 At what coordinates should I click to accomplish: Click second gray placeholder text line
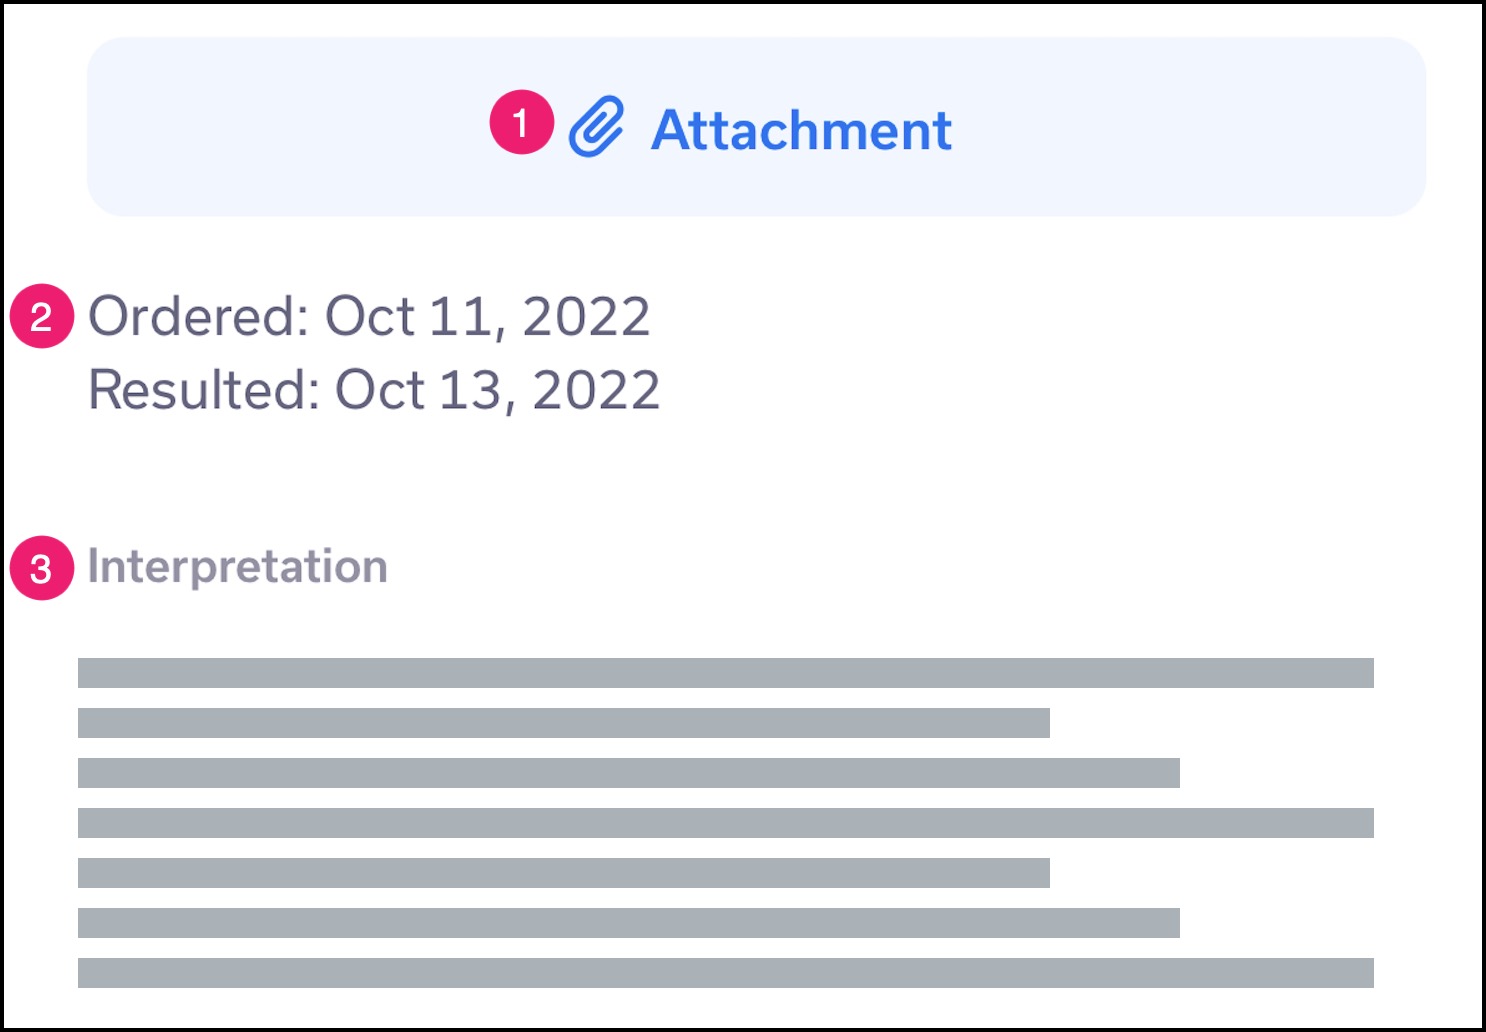tap(564, 723)
